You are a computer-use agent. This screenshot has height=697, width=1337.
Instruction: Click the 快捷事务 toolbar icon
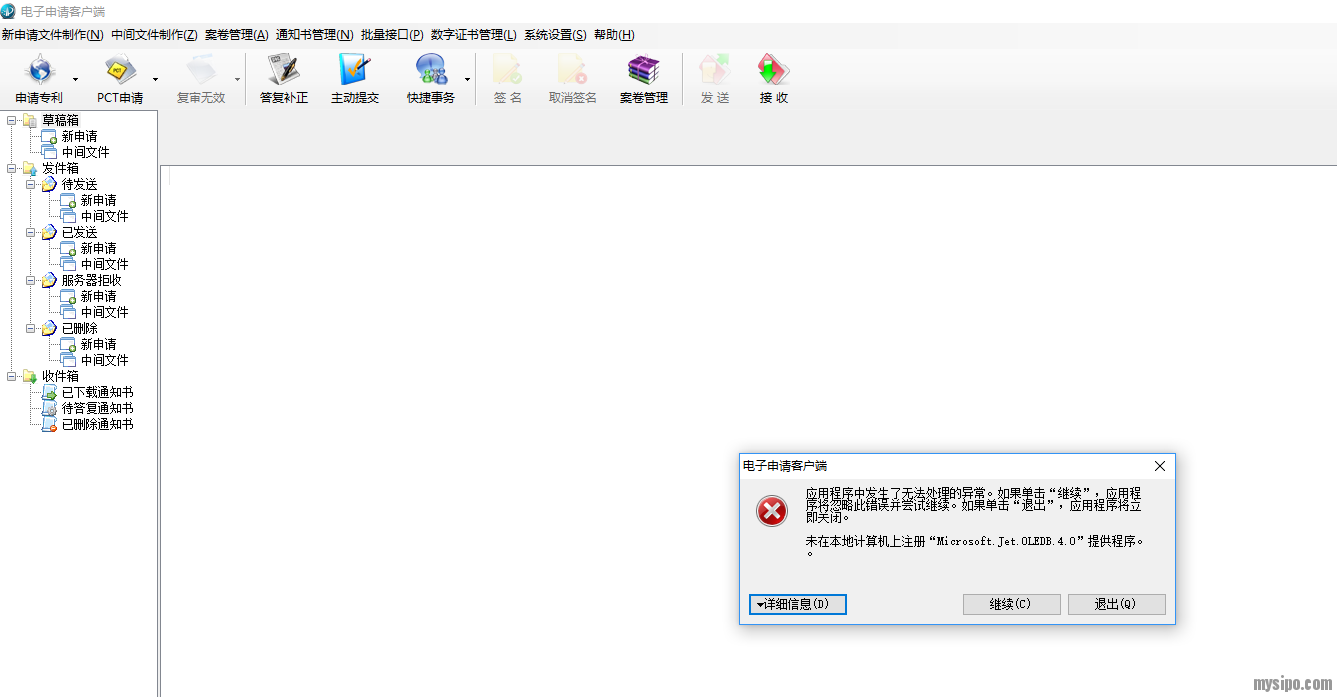click(431, 72)
